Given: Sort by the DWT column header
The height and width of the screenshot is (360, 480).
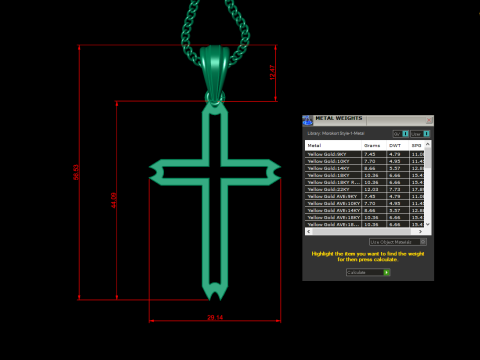Looking at the screenshot, I should [398, 145].
